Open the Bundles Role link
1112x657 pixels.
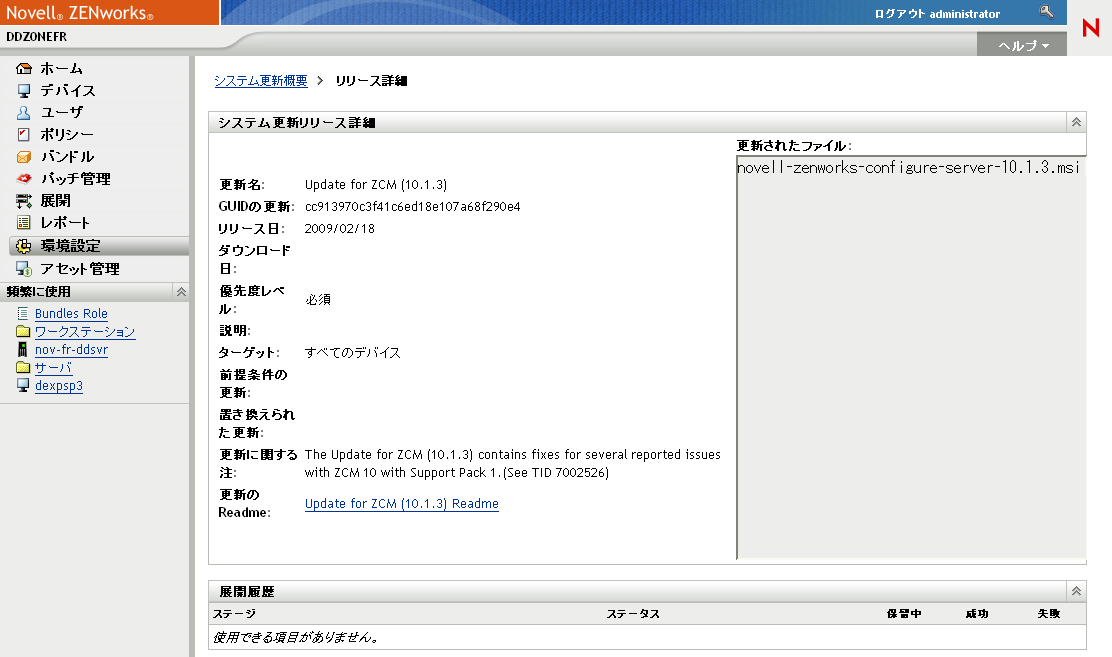point(71,314)
